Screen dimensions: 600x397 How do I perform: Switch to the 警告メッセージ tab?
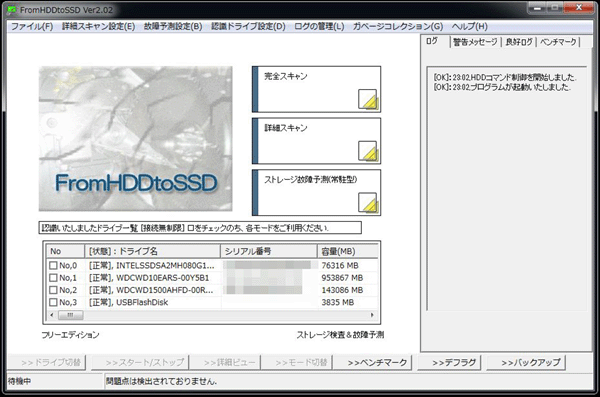[x=475, y=42]
